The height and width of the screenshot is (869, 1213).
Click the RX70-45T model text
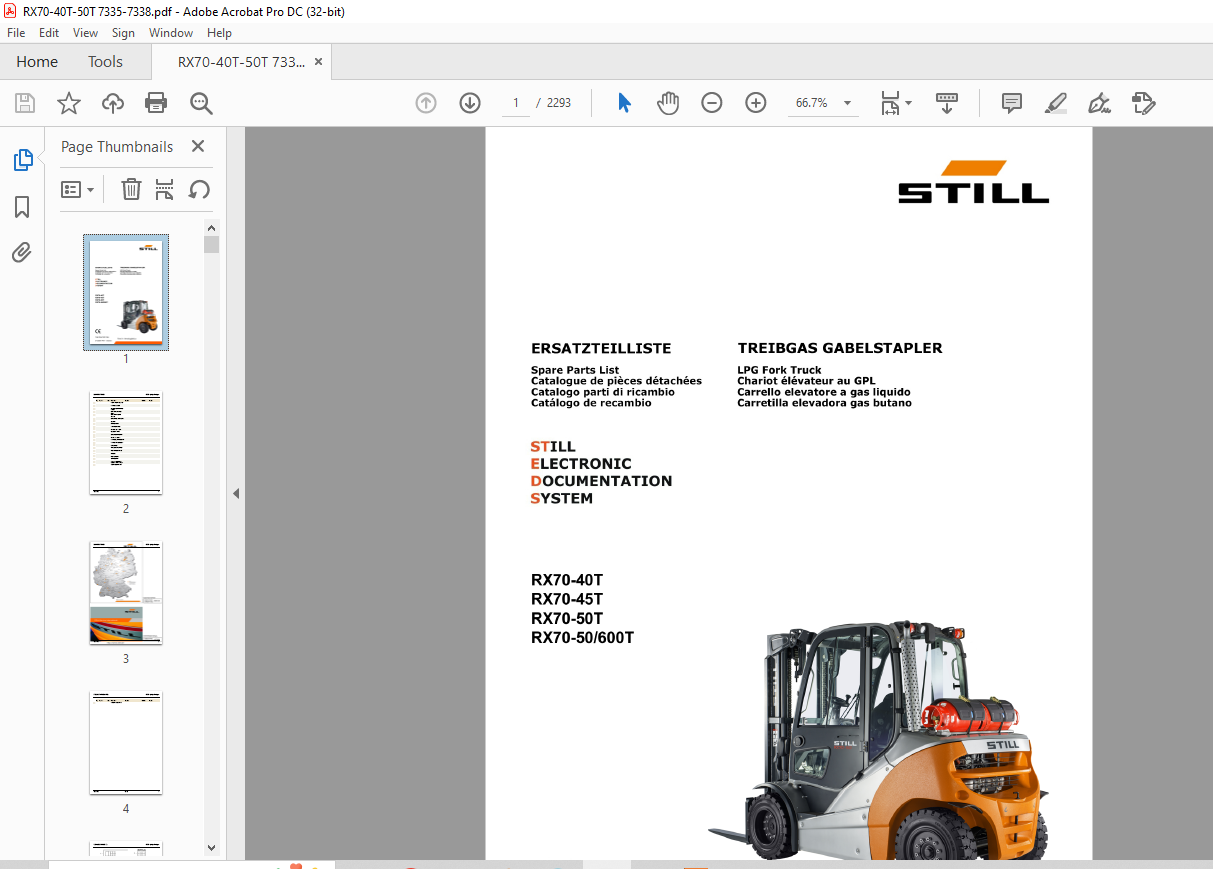(x=567, y=600)
